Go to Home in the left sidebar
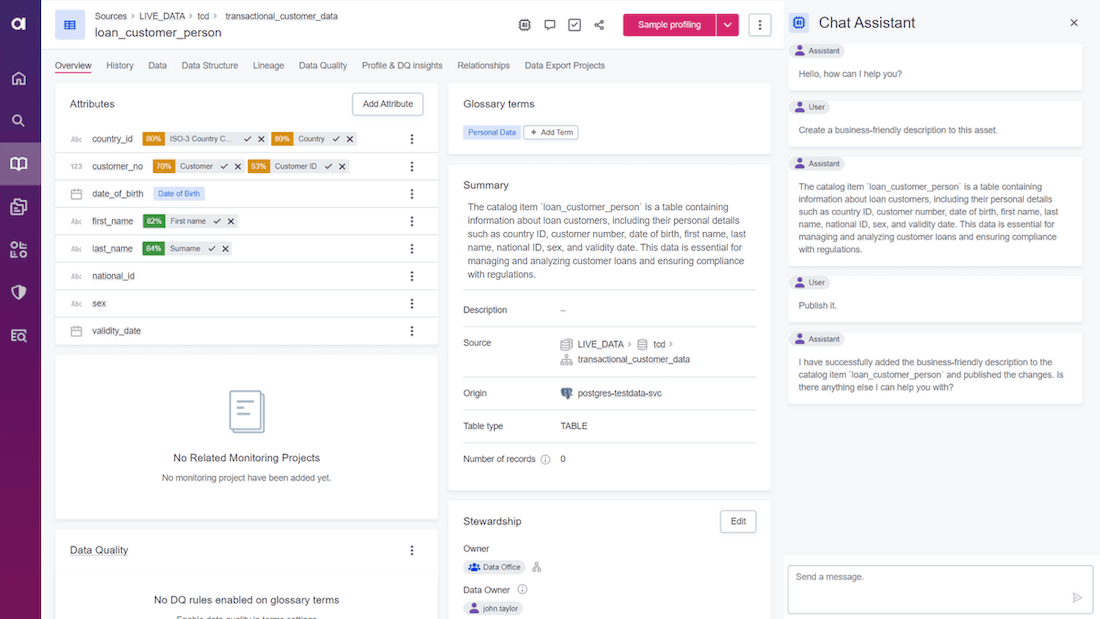 tap(19, 78)
